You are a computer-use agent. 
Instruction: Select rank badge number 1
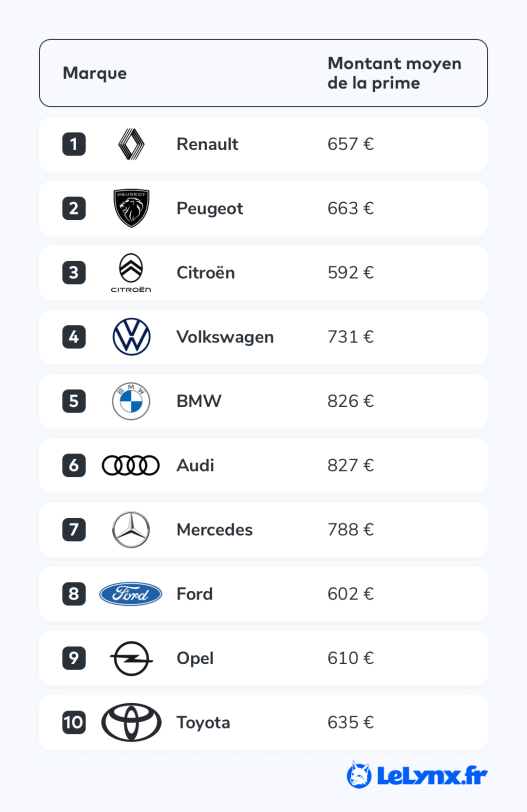click(74, 144)
